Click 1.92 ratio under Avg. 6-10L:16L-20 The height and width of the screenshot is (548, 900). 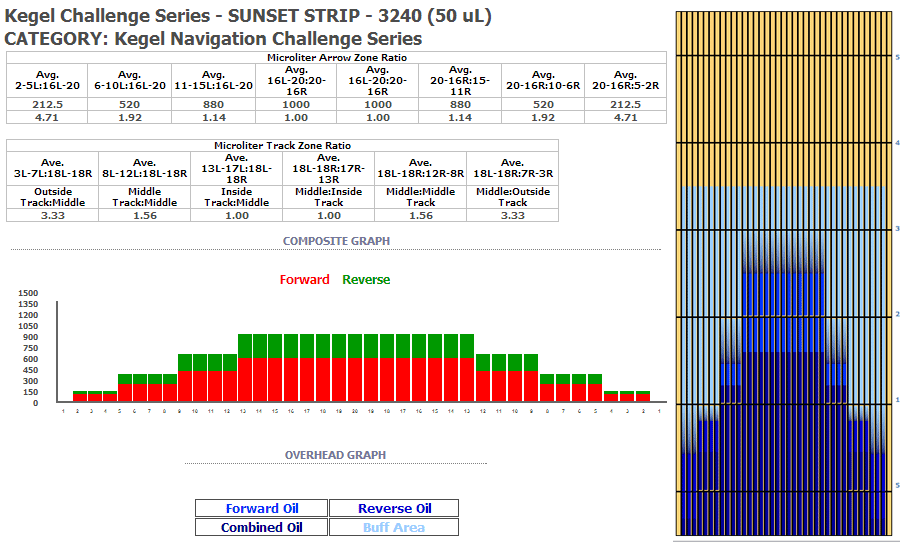(130, 118)
